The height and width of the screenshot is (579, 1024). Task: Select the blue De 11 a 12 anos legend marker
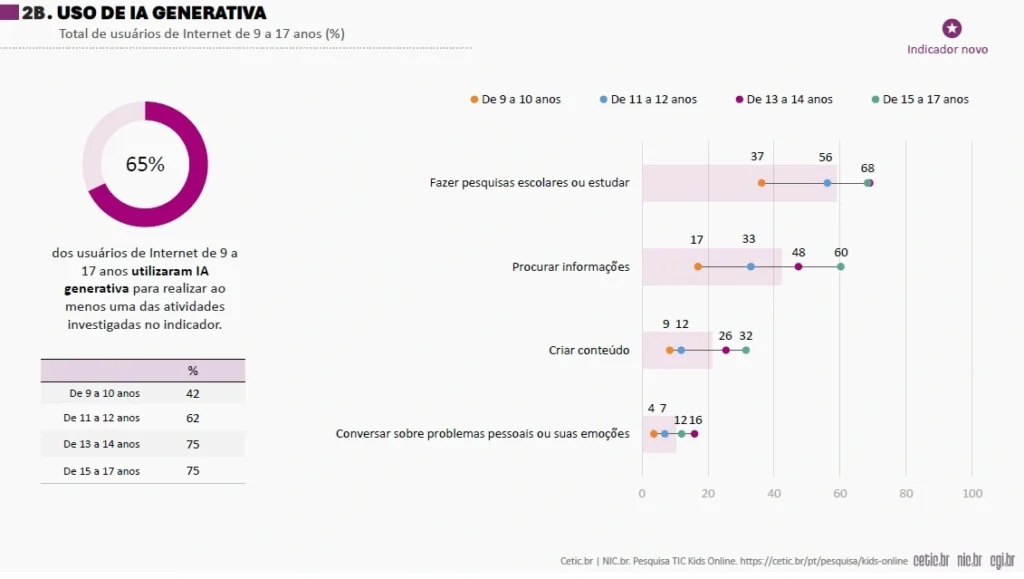[603, 100]
